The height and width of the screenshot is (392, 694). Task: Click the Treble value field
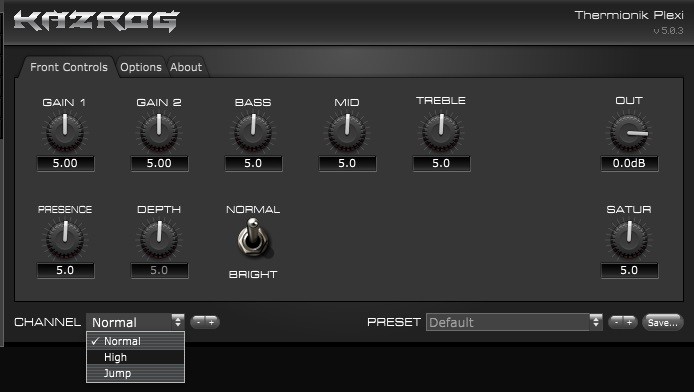point(441,163)
